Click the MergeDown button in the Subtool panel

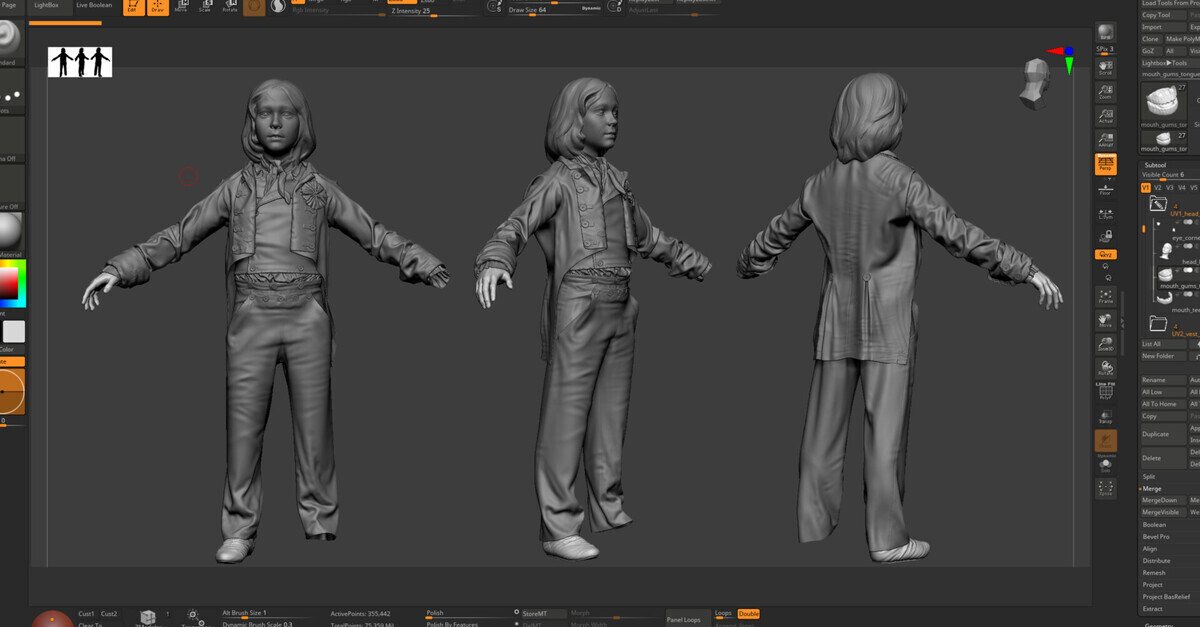click(x=1158, y=500)
